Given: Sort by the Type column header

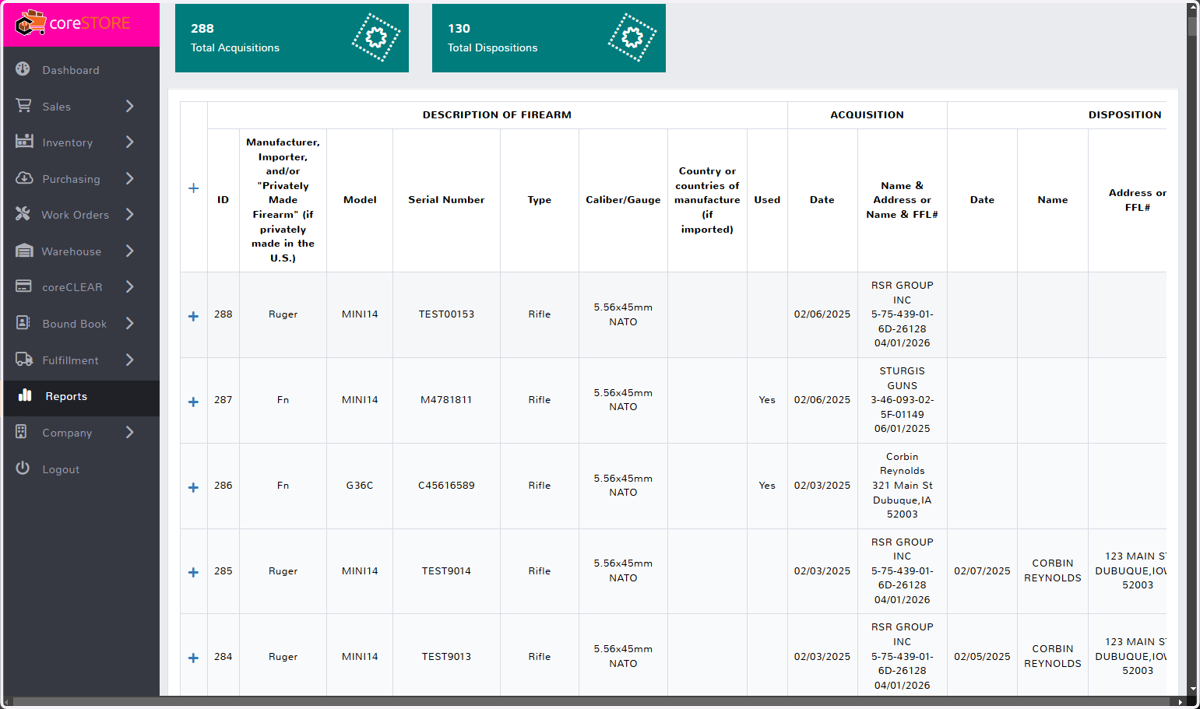Looking at the screenshot, I should point(540,200).
